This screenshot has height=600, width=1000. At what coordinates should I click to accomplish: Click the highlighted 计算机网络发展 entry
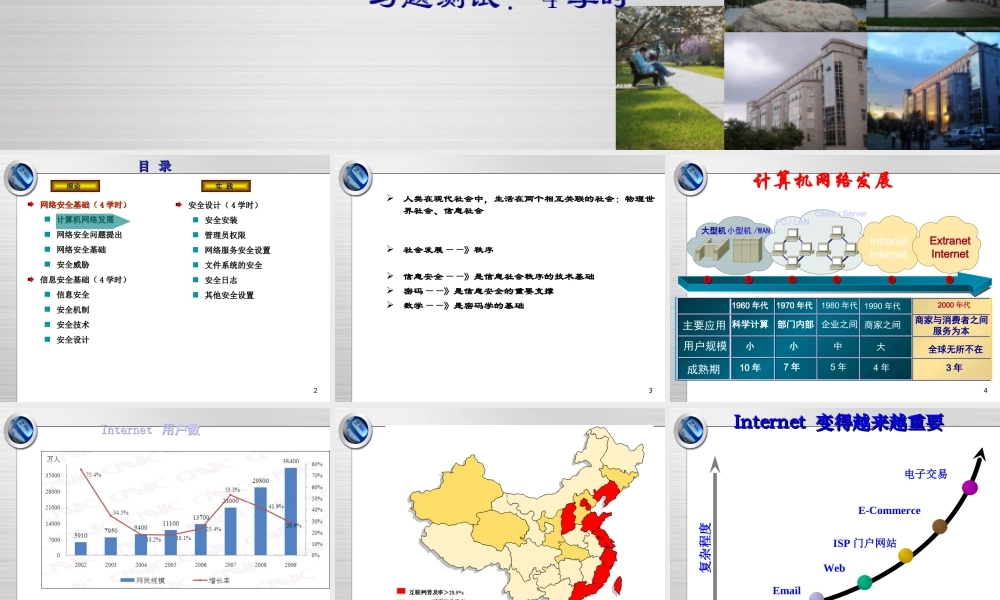pyautogui.click(x=88, y=220)
